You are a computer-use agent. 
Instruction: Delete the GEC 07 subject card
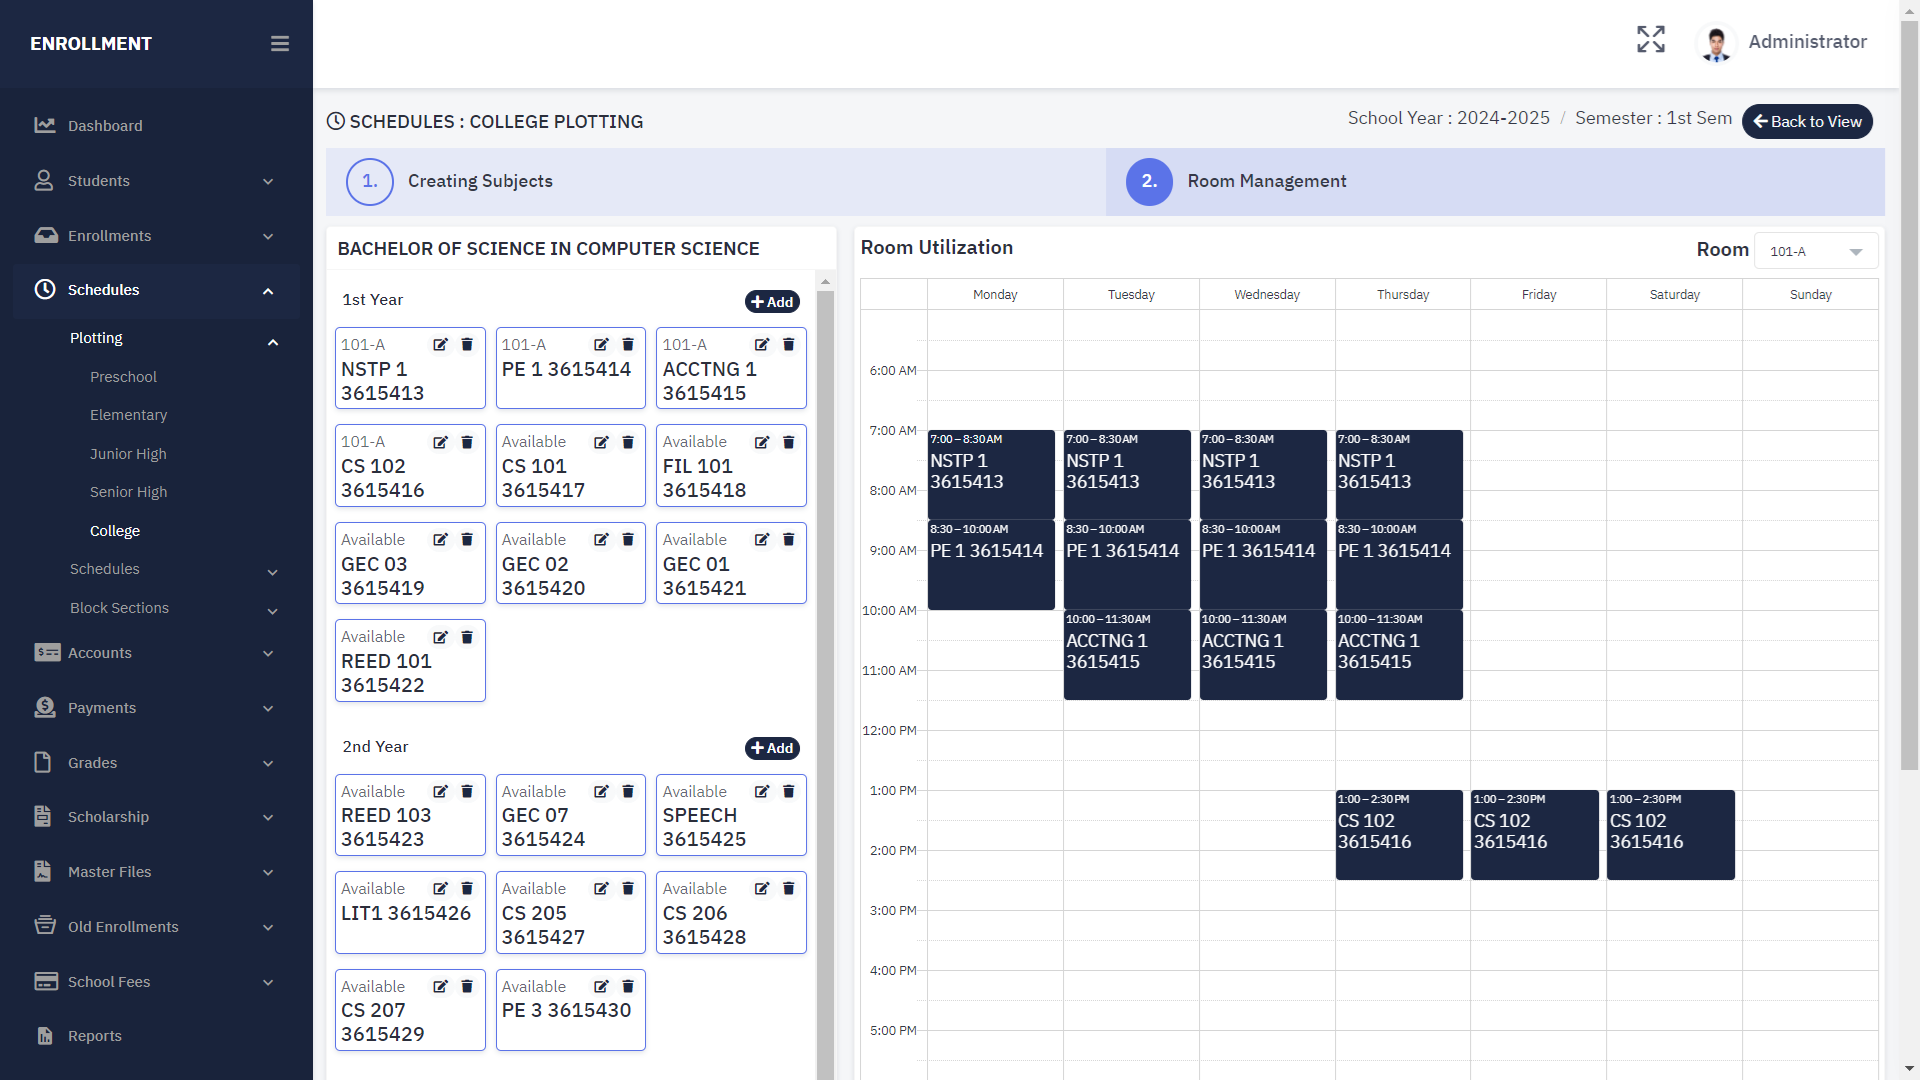628,792
